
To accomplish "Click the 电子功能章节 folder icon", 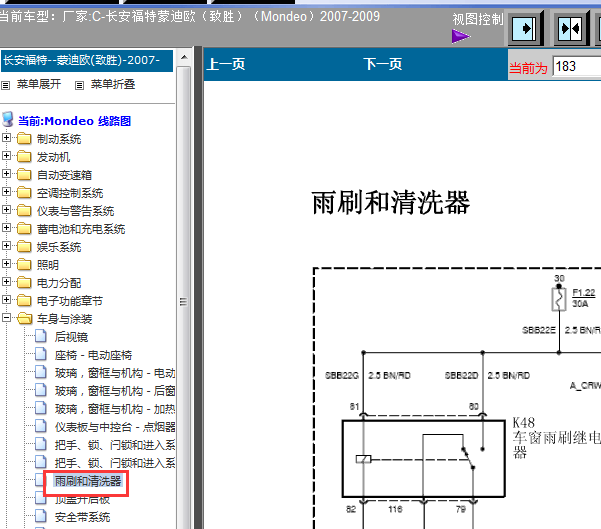I will coord(24,301).
